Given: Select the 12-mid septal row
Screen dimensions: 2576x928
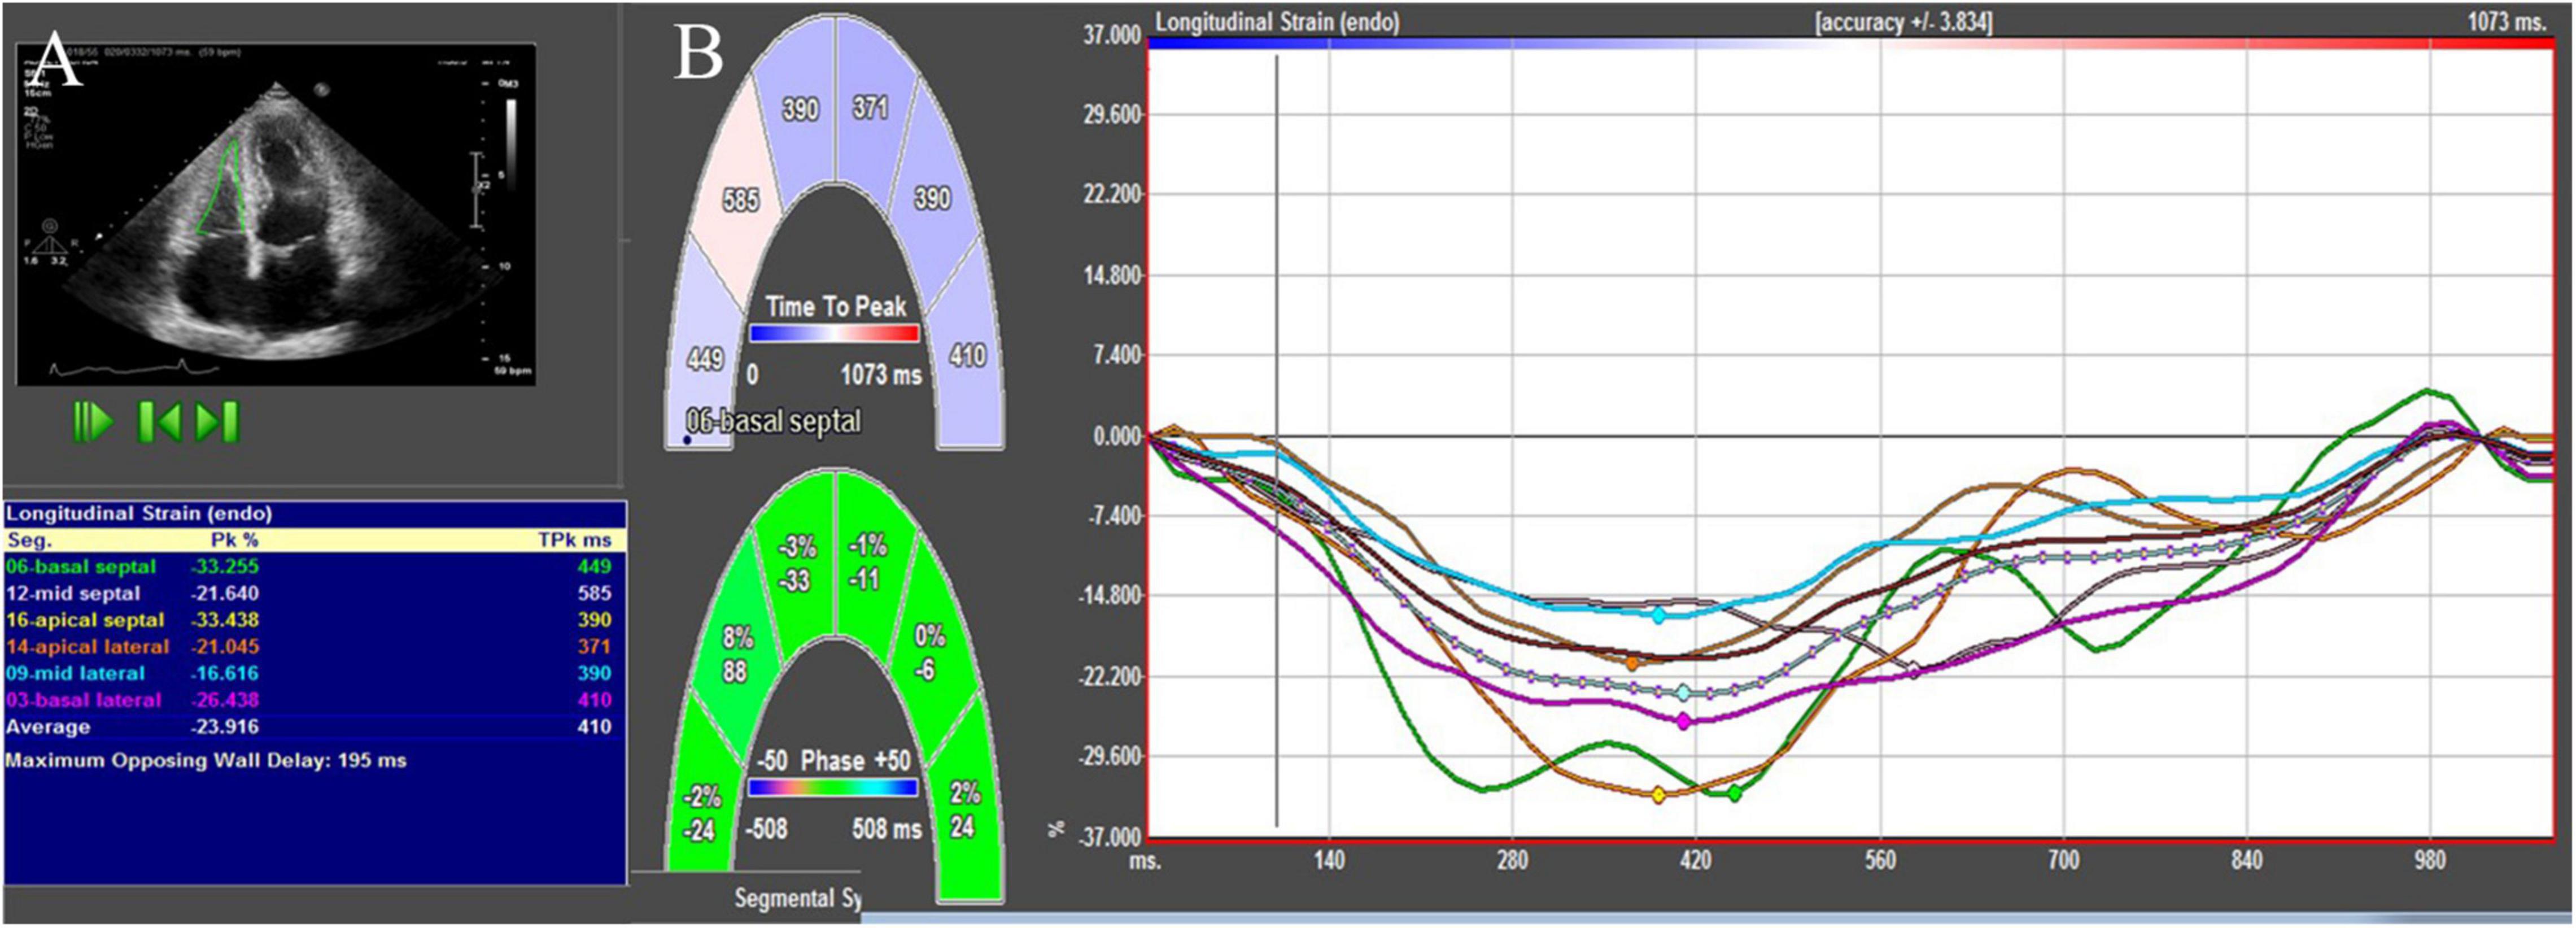Looking at the screenshot, I should (314, 593).
